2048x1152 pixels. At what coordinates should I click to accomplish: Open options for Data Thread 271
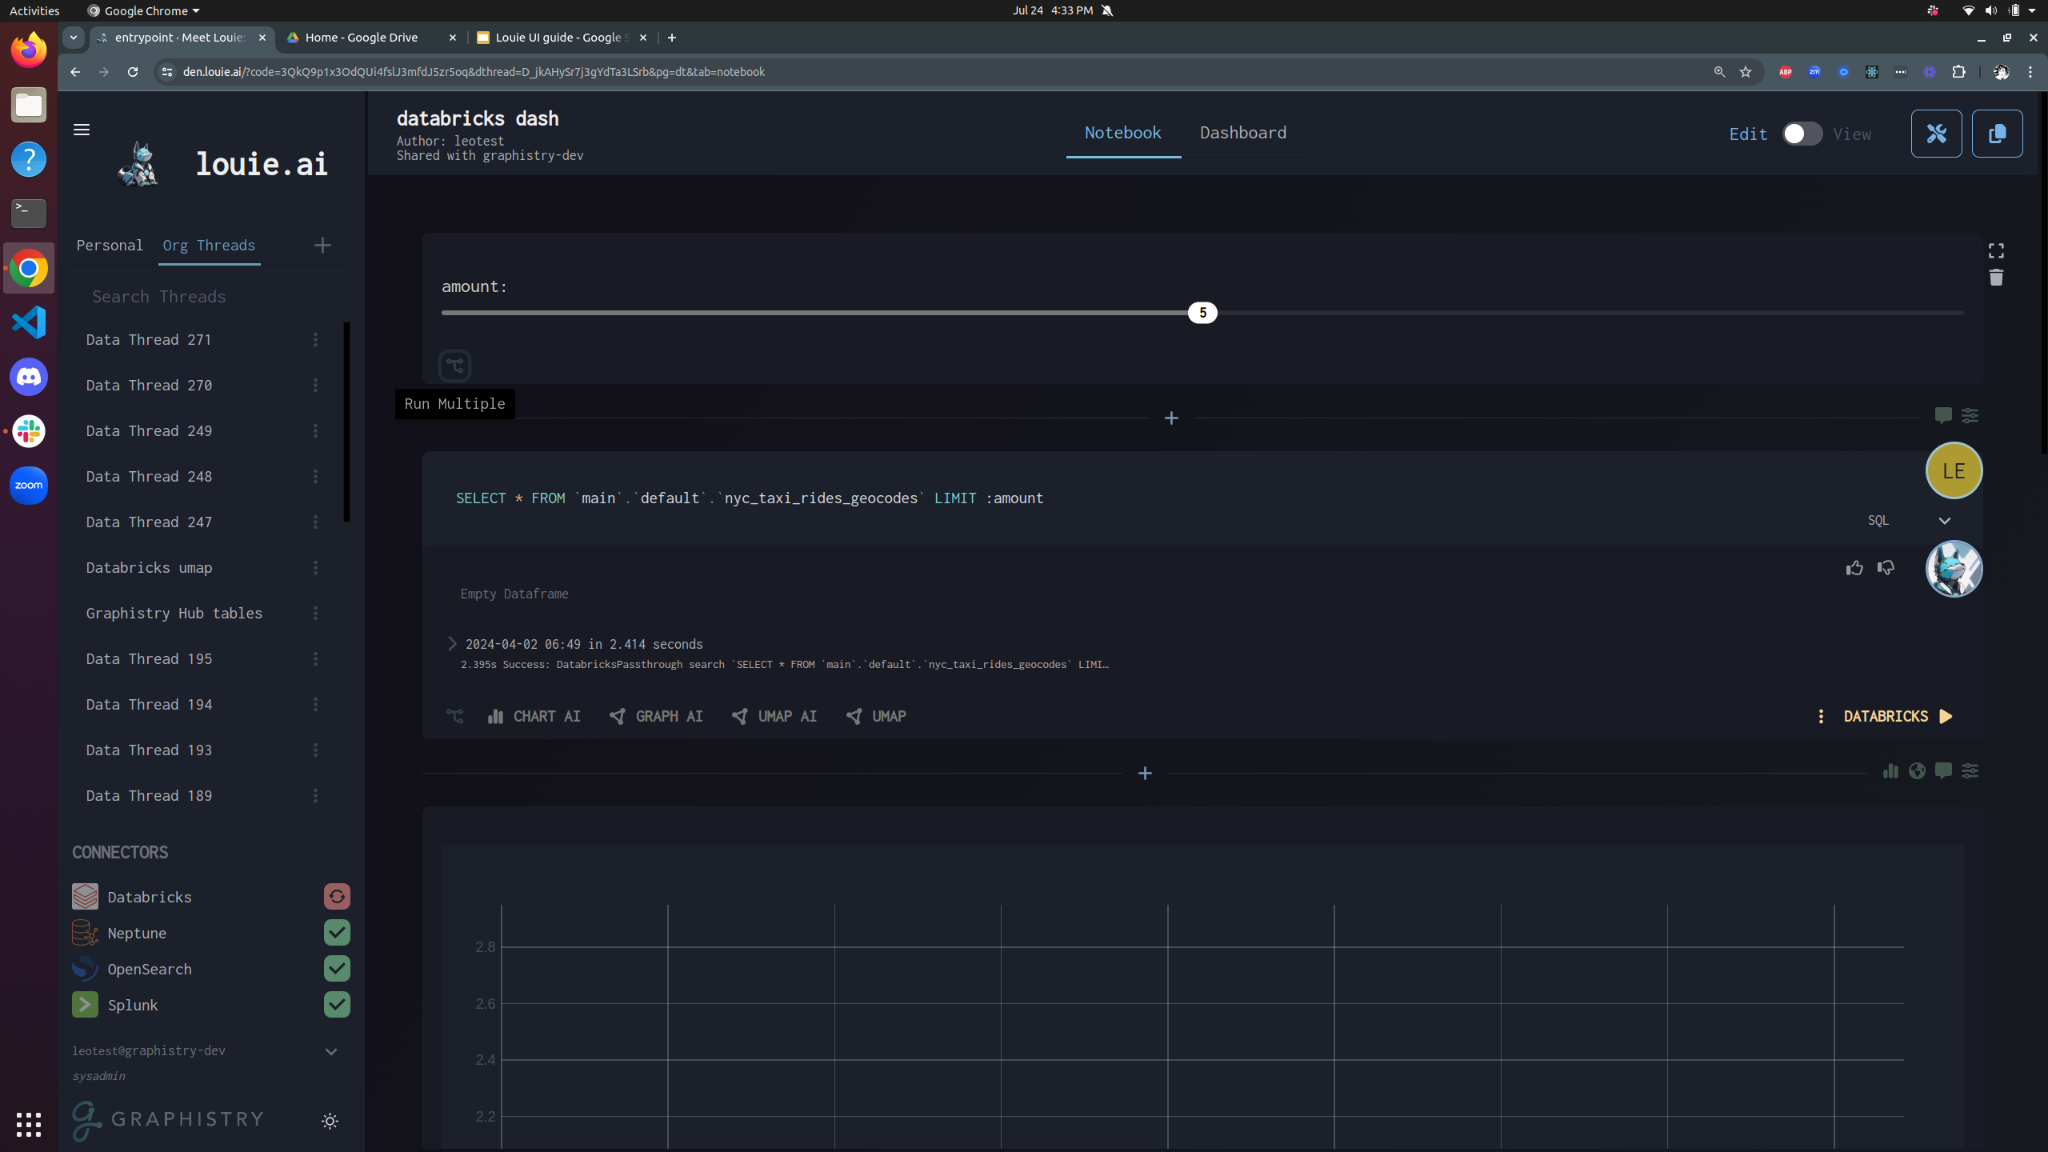pos(315,340)
